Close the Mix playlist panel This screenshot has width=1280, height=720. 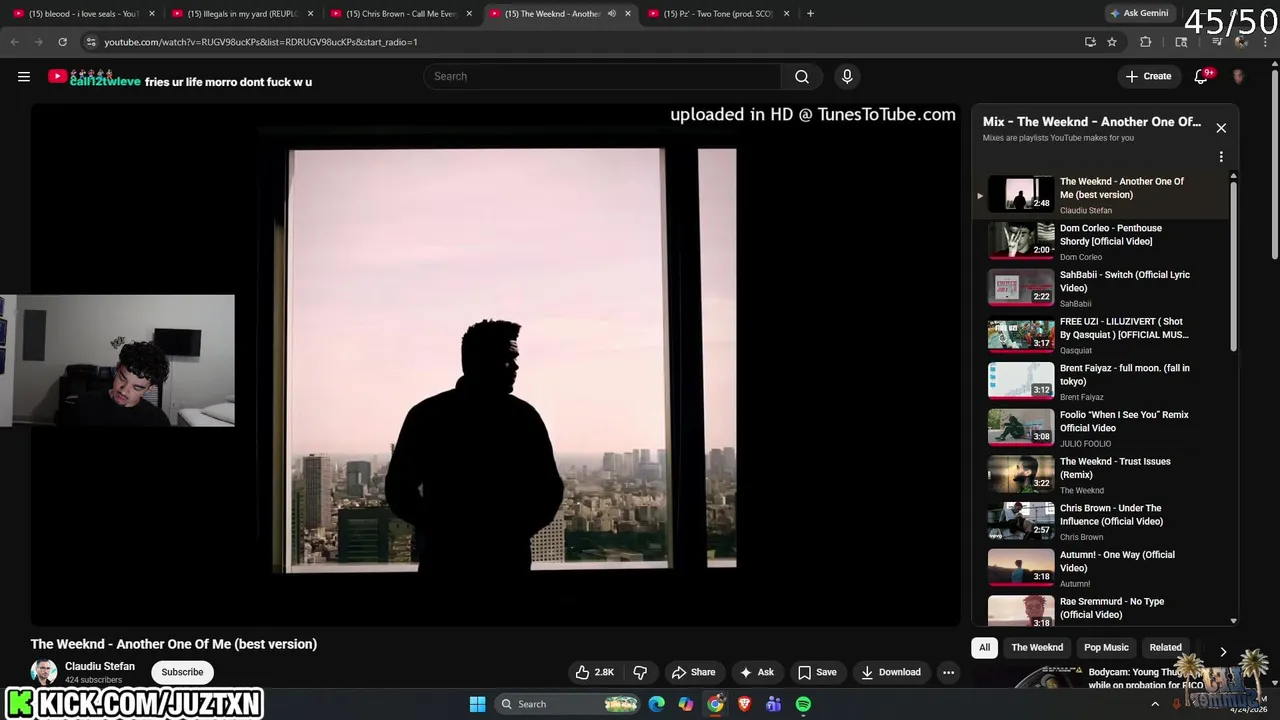point(1221,128)
